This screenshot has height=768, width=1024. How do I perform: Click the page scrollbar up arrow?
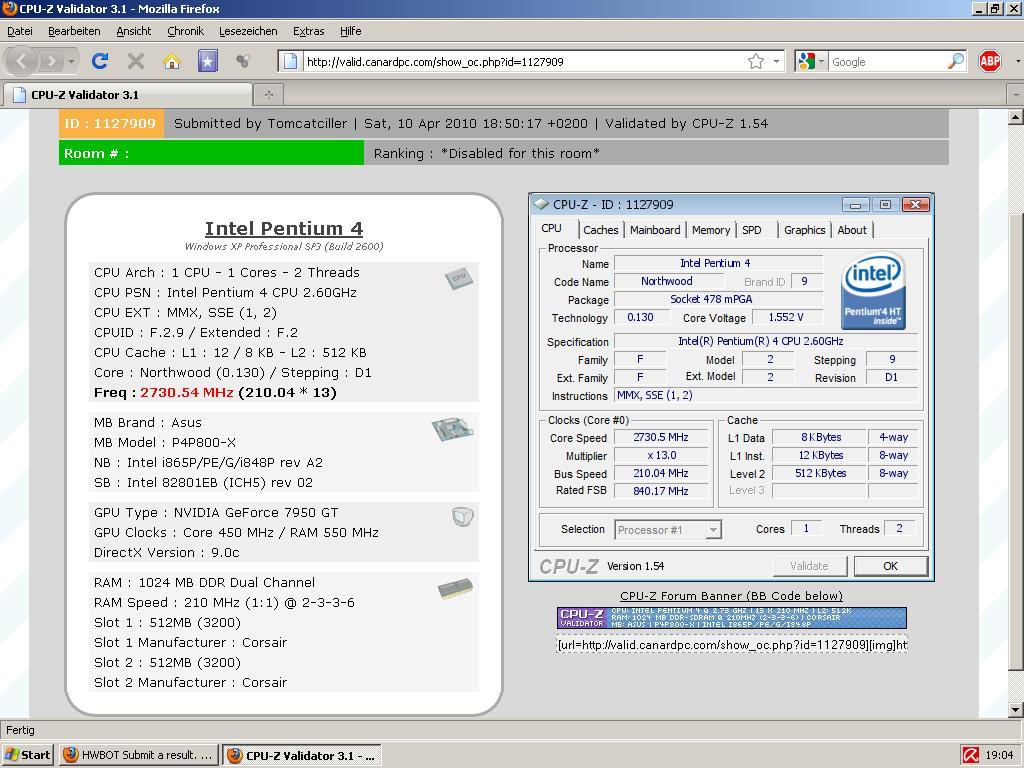[x=1015, y=118]
